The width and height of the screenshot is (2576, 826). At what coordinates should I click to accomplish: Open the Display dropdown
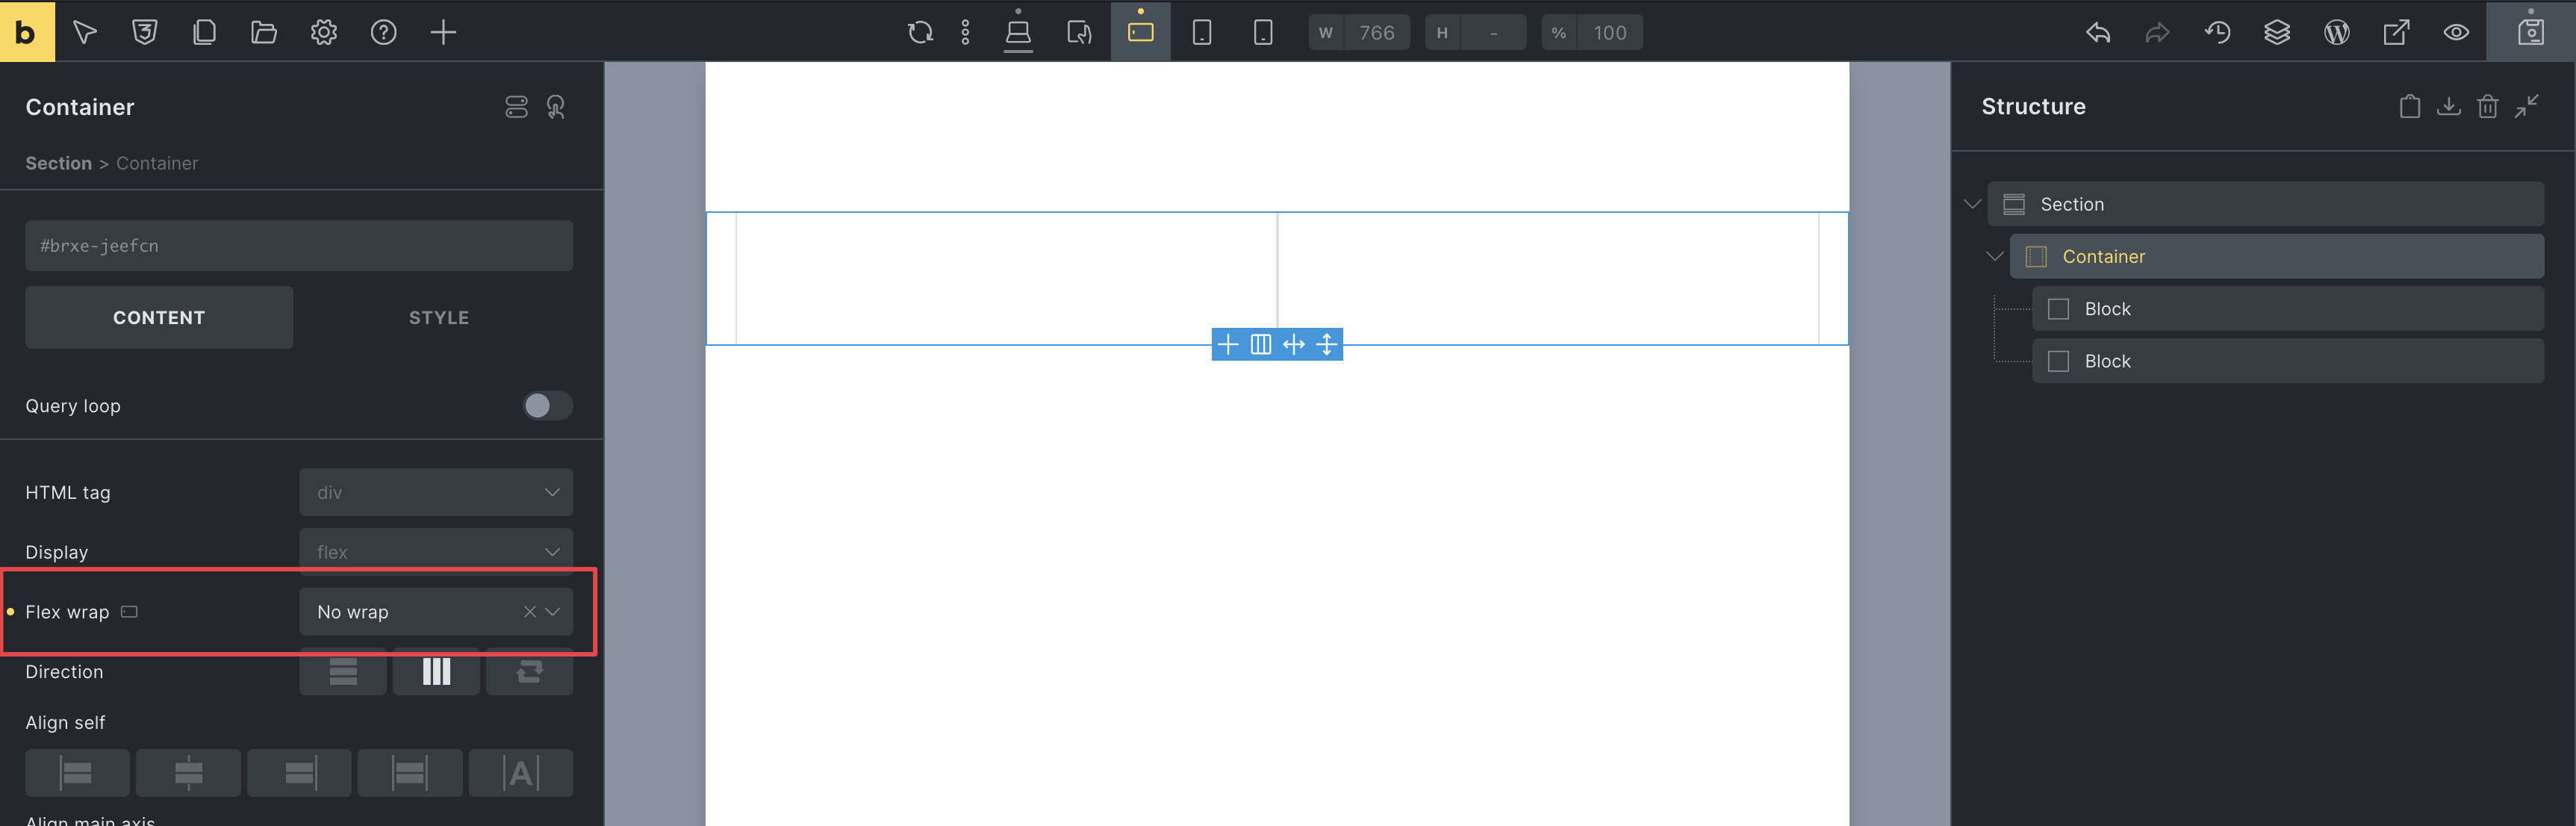436,551
